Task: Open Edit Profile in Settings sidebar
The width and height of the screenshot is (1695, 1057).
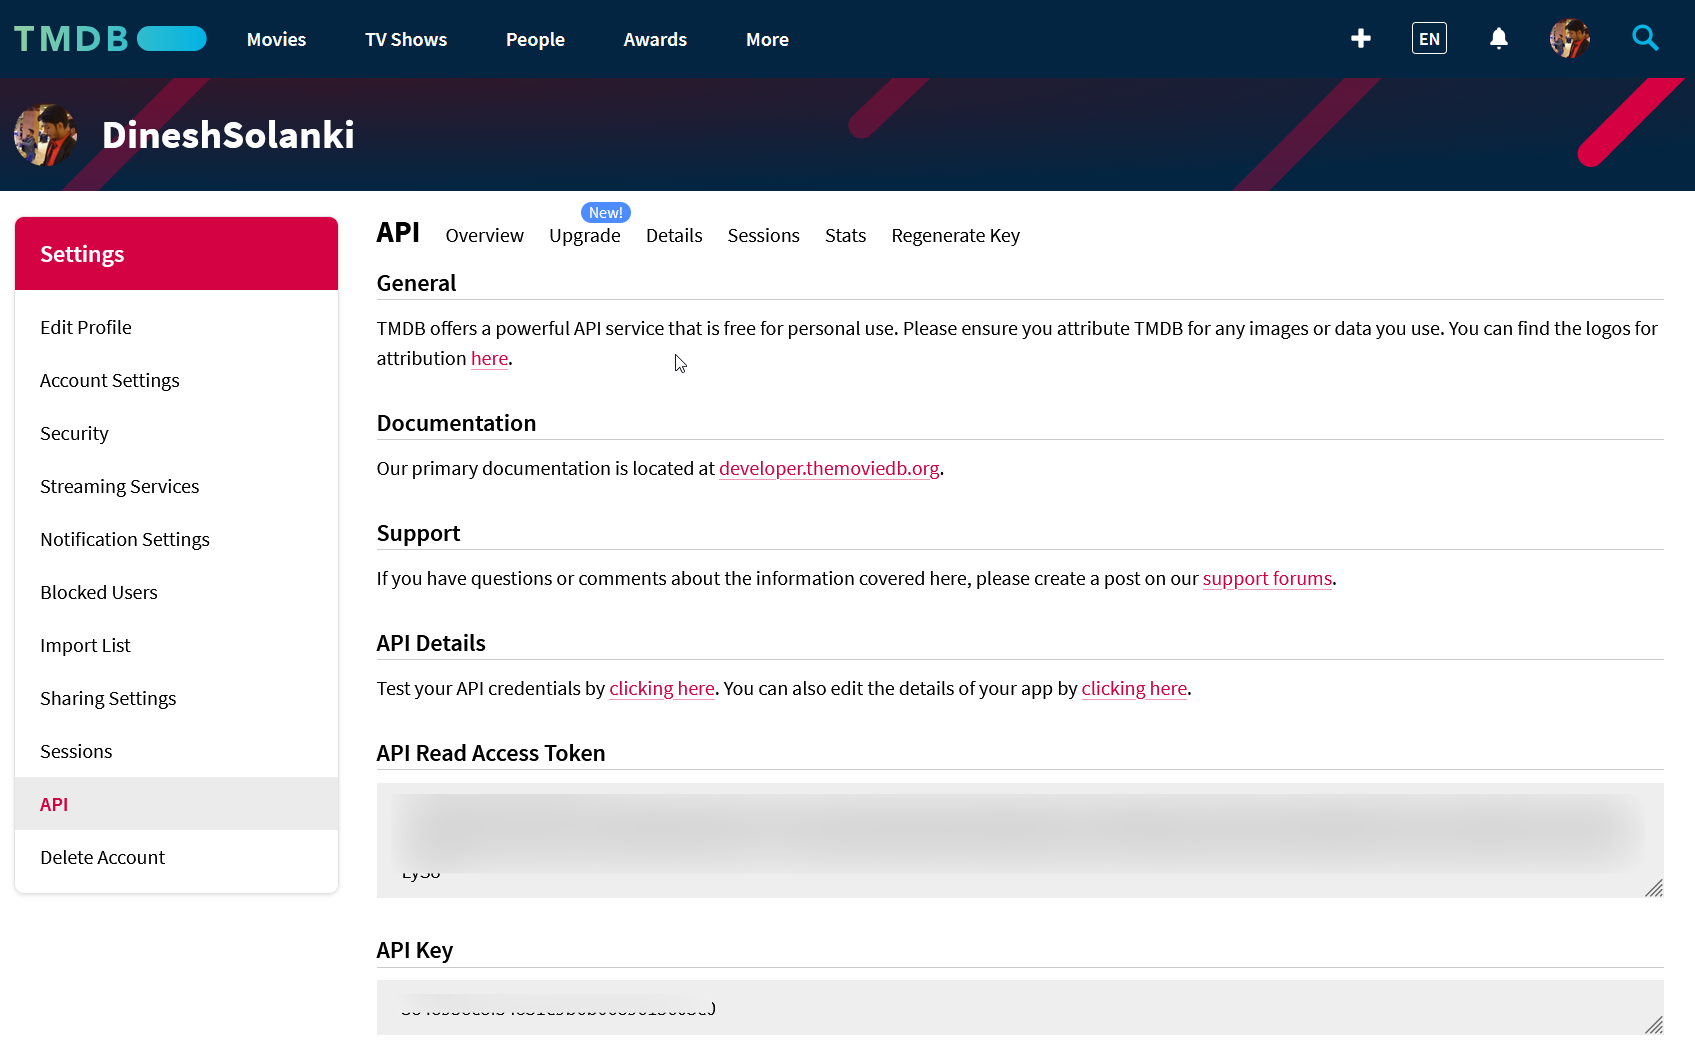Action: [x=177, y=327]
